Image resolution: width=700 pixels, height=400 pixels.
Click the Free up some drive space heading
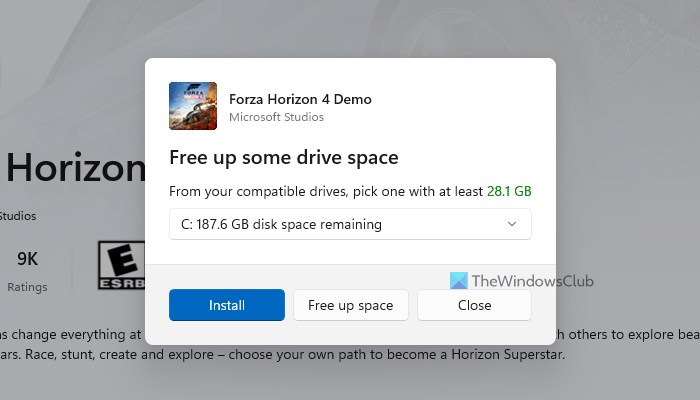(283, 157)
